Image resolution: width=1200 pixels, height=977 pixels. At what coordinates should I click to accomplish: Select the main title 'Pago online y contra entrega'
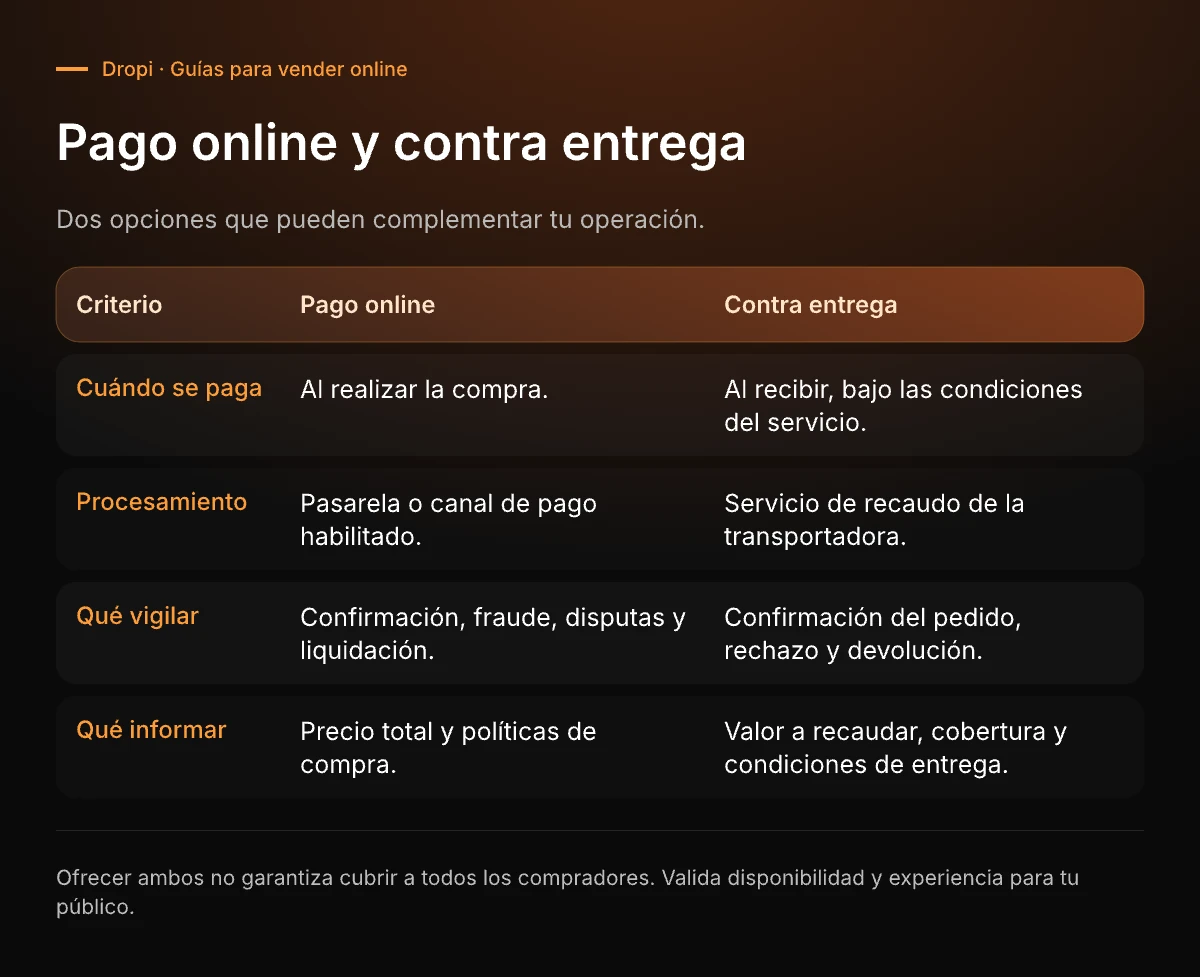coord(401,143)
